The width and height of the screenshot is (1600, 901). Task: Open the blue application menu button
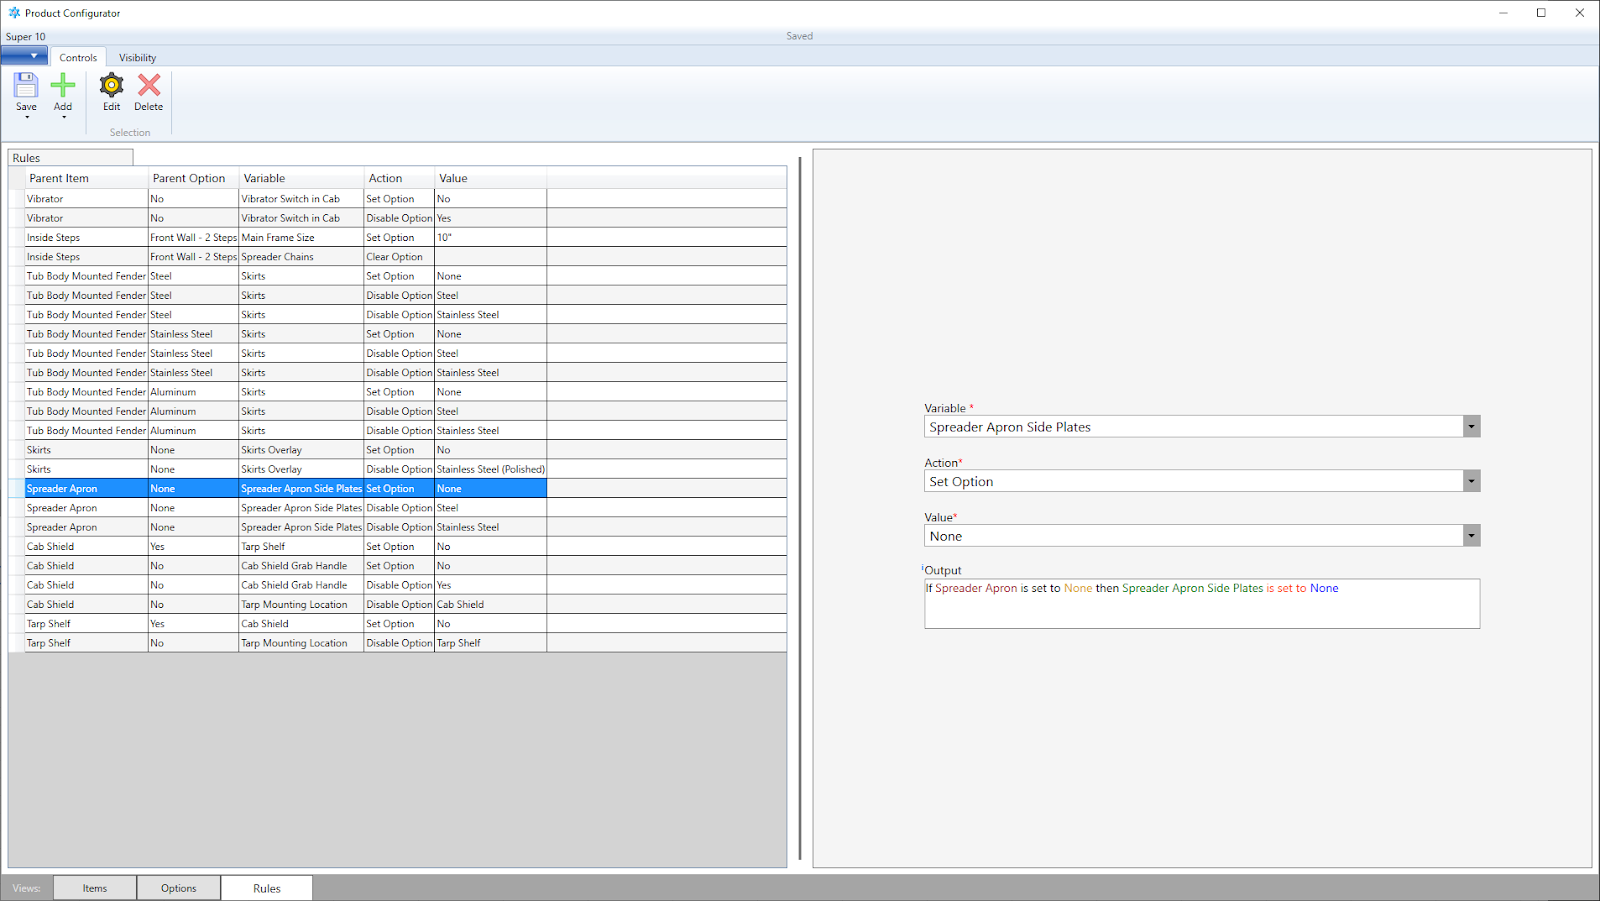(x=24, y=56)
